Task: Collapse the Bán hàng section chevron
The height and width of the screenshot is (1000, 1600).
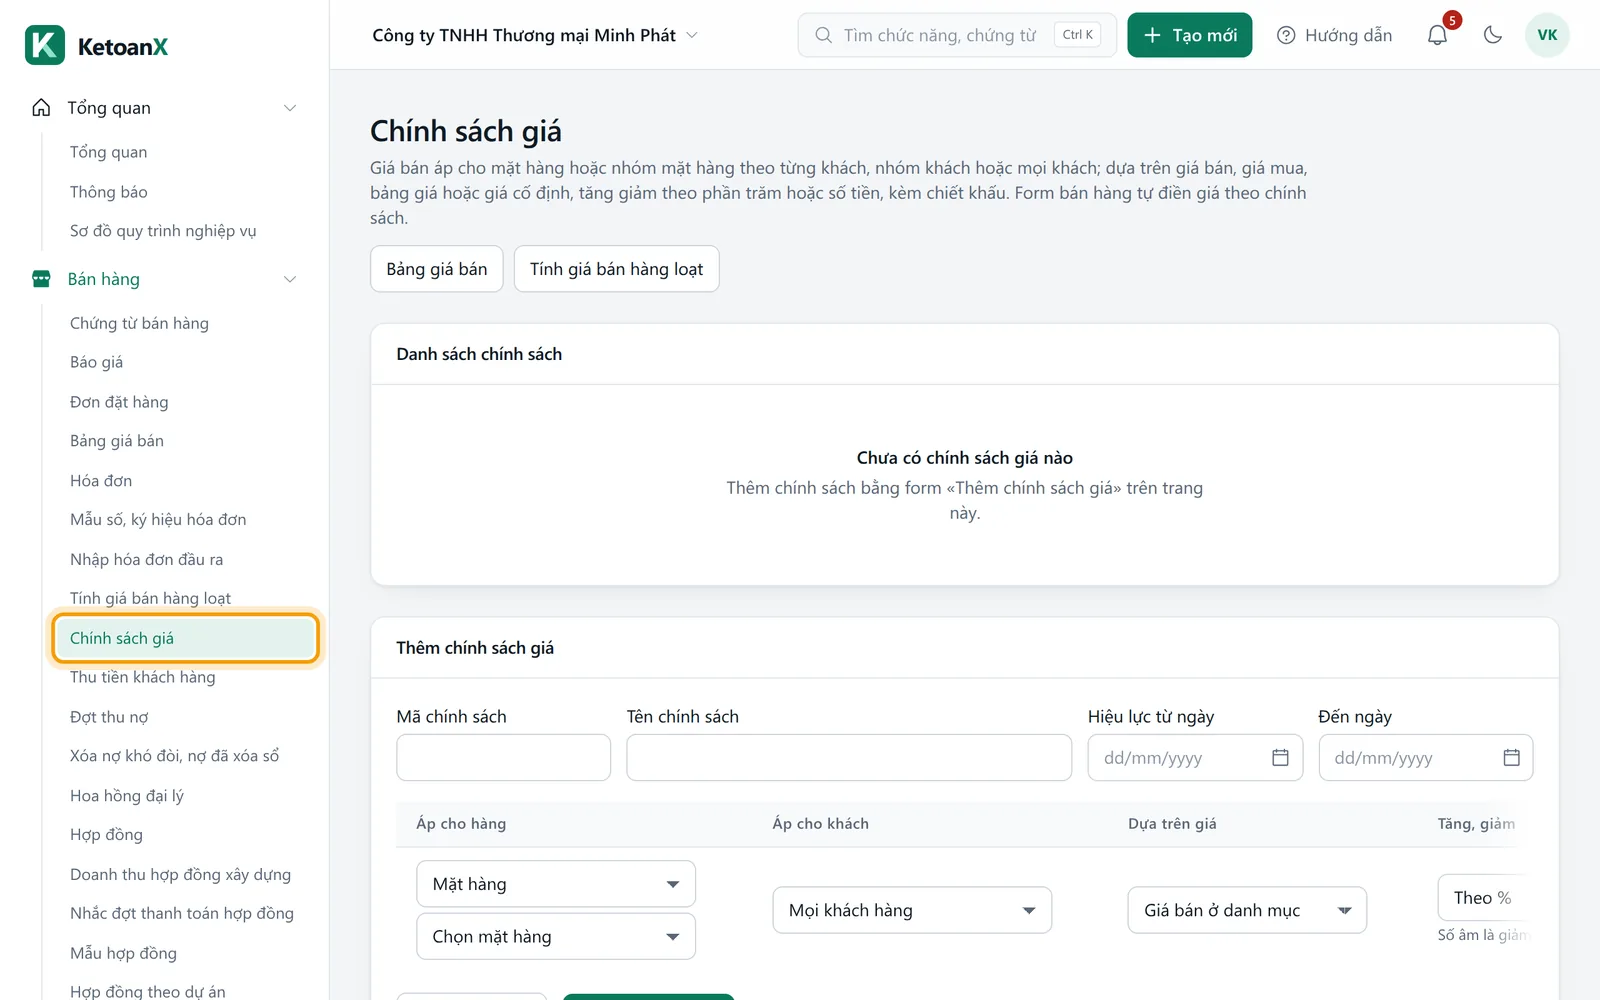Action: click(290, 279)
